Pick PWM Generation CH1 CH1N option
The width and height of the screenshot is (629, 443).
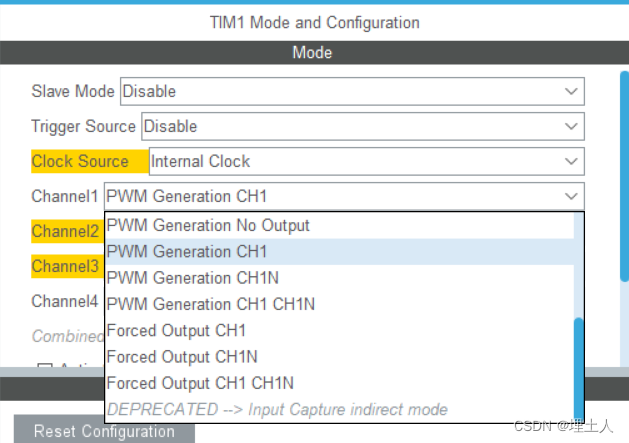point(339,304)
